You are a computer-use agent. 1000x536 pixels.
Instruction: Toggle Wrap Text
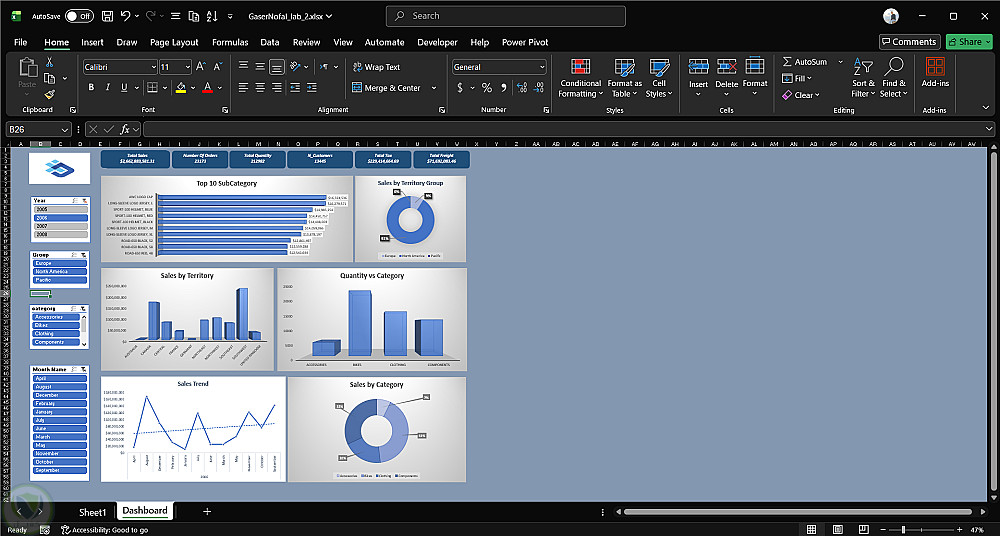coord(376,67)
